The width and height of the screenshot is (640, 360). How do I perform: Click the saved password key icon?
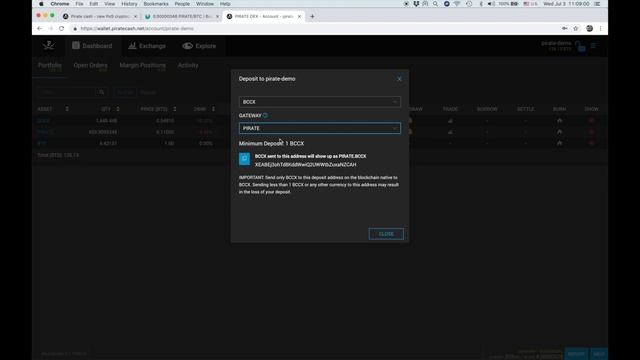coord(564,29)
